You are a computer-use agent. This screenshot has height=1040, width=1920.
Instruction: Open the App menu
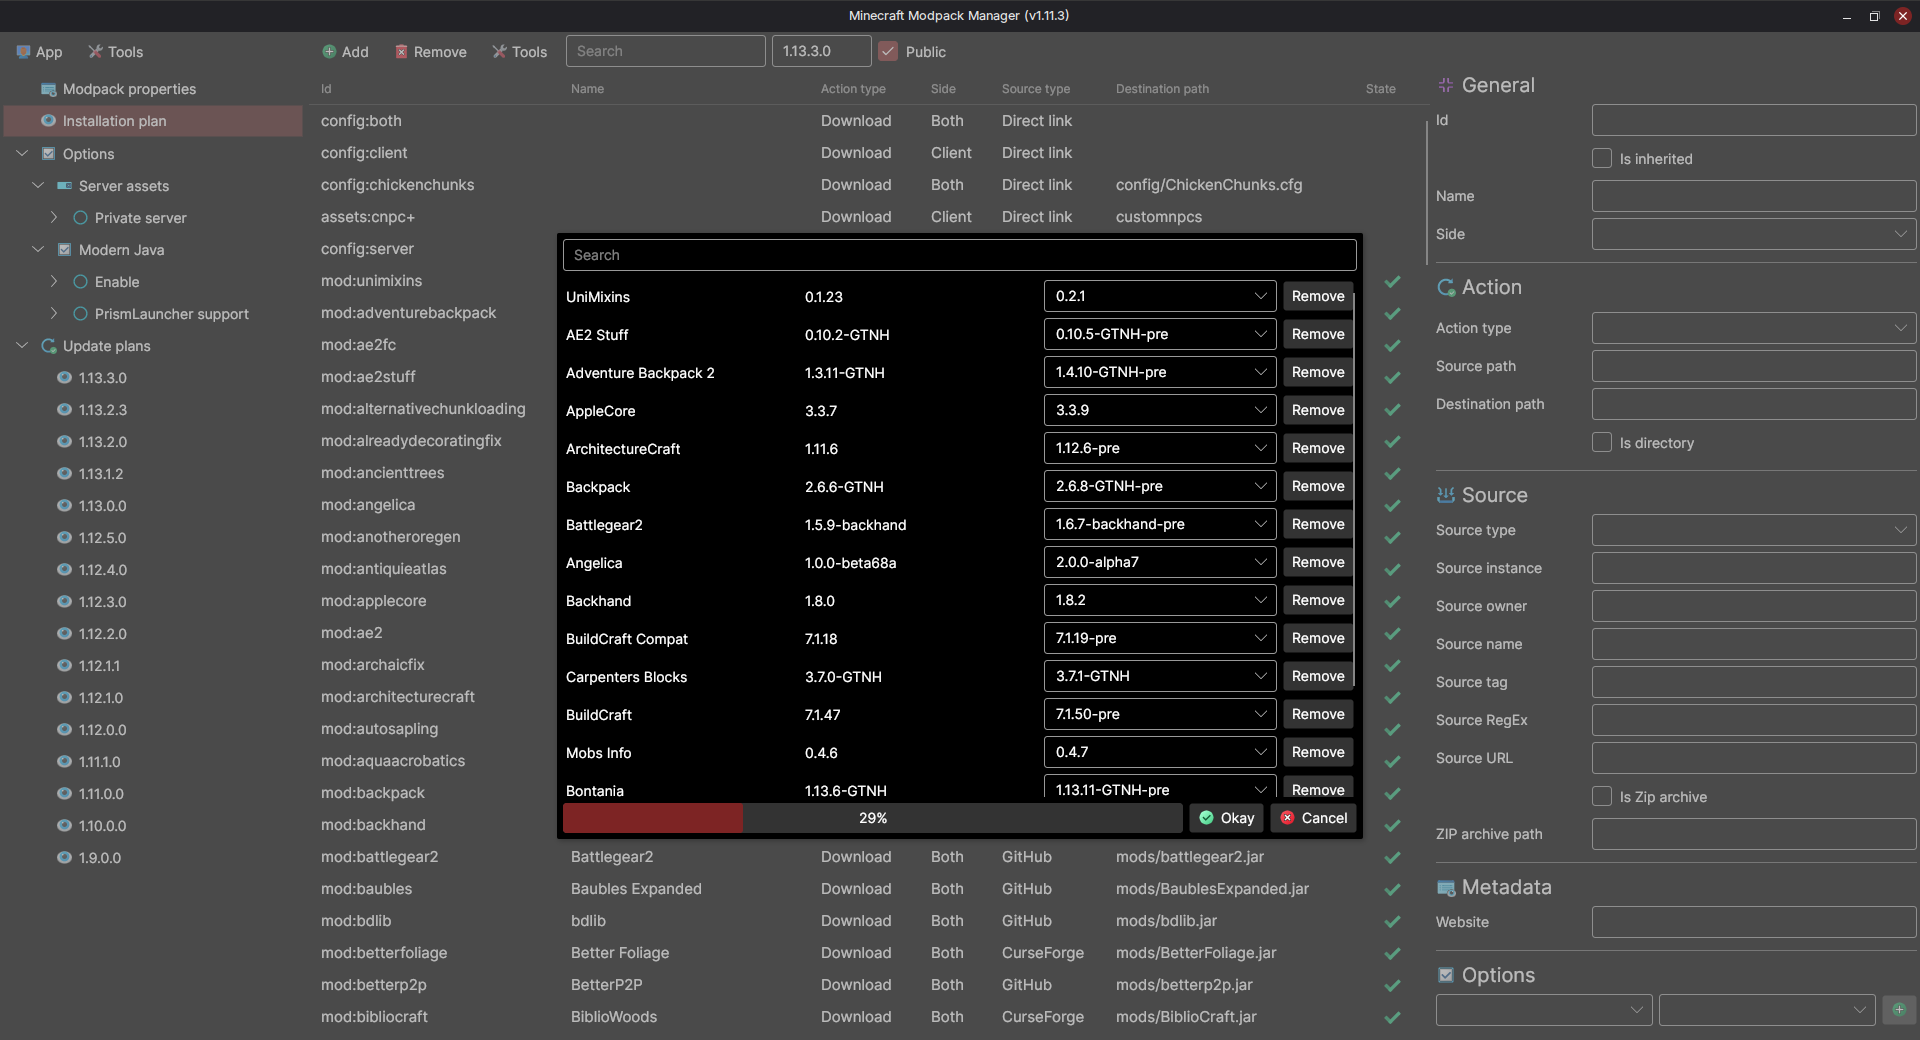(40, 52)
